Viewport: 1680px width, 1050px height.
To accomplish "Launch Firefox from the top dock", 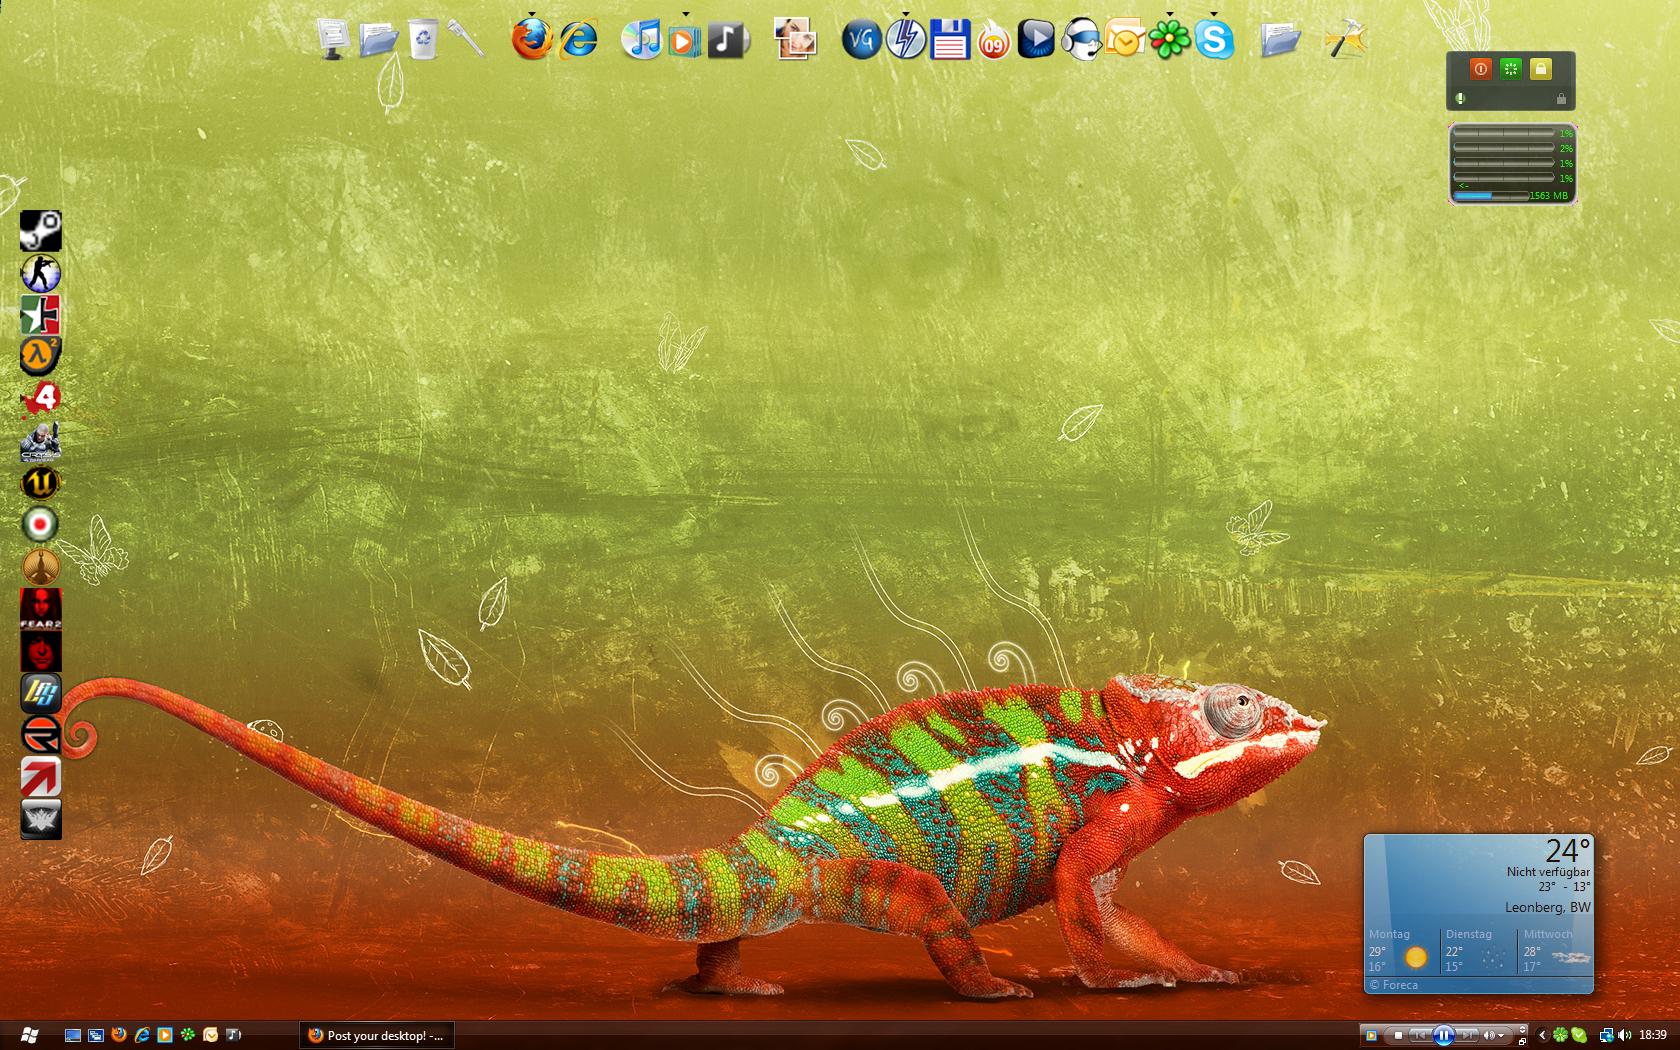I will (x=532, y=40).
